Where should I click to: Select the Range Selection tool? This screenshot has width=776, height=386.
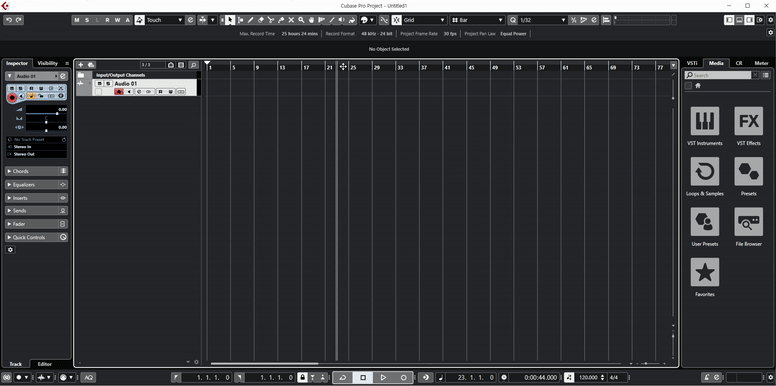point(240,20)
